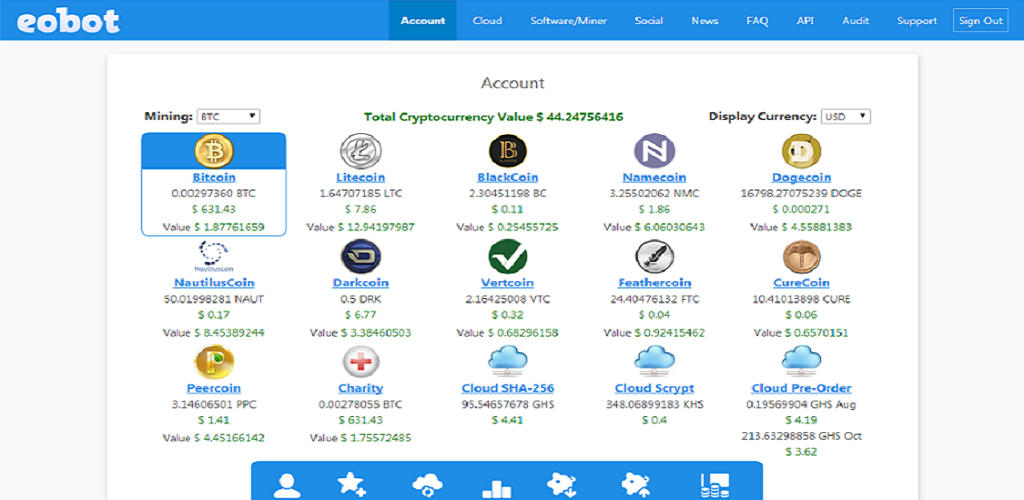Click the Darkcoin logo icon
Image resolution: width=1024 pixels, height=500 pixels.
360,257
